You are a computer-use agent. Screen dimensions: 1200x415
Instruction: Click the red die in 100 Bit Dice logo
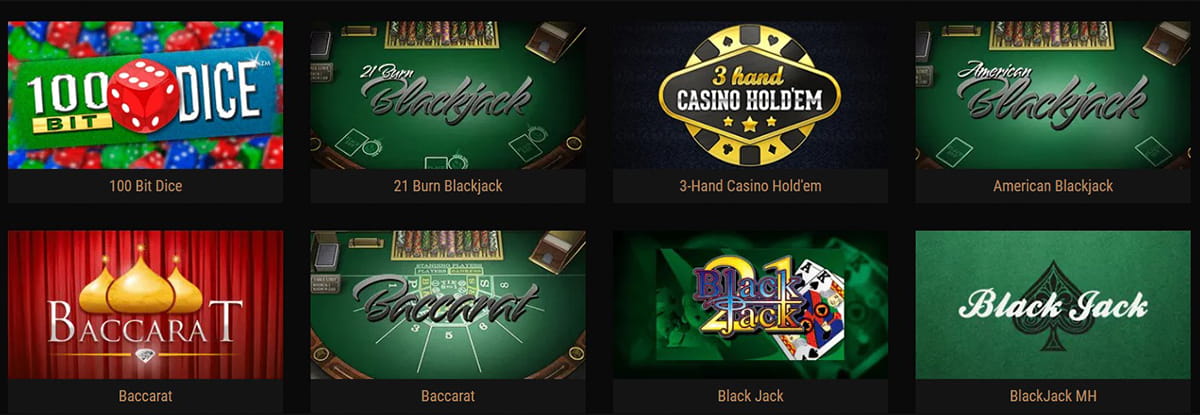point(145,95)
